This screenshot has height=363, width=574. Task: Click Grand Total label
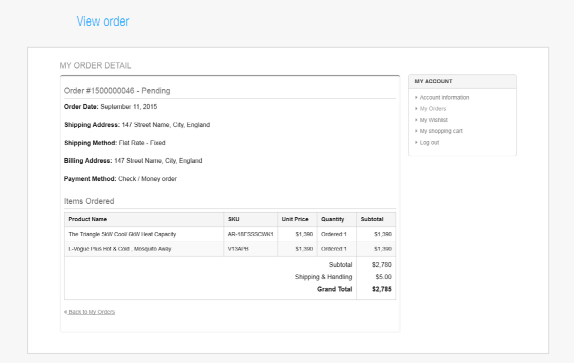[x=335, y=289]
